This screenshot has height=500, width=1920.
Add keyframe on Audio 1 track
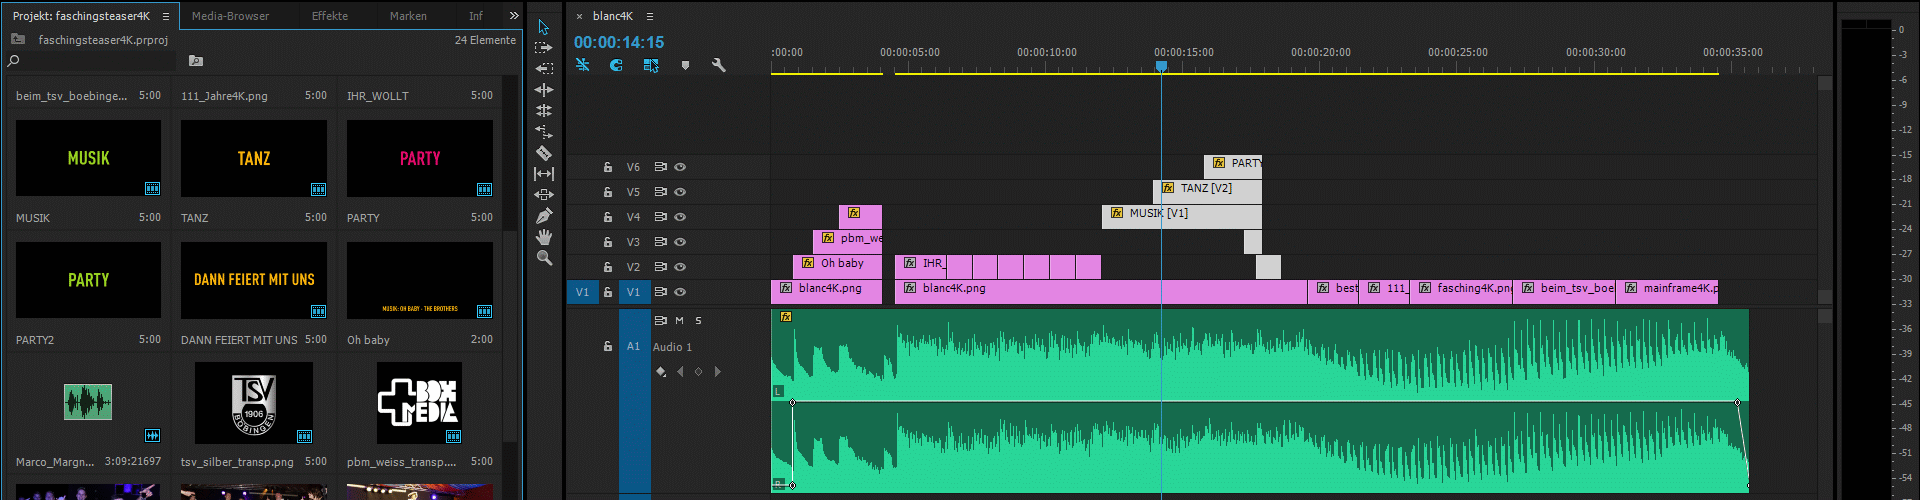coord(699,372)
